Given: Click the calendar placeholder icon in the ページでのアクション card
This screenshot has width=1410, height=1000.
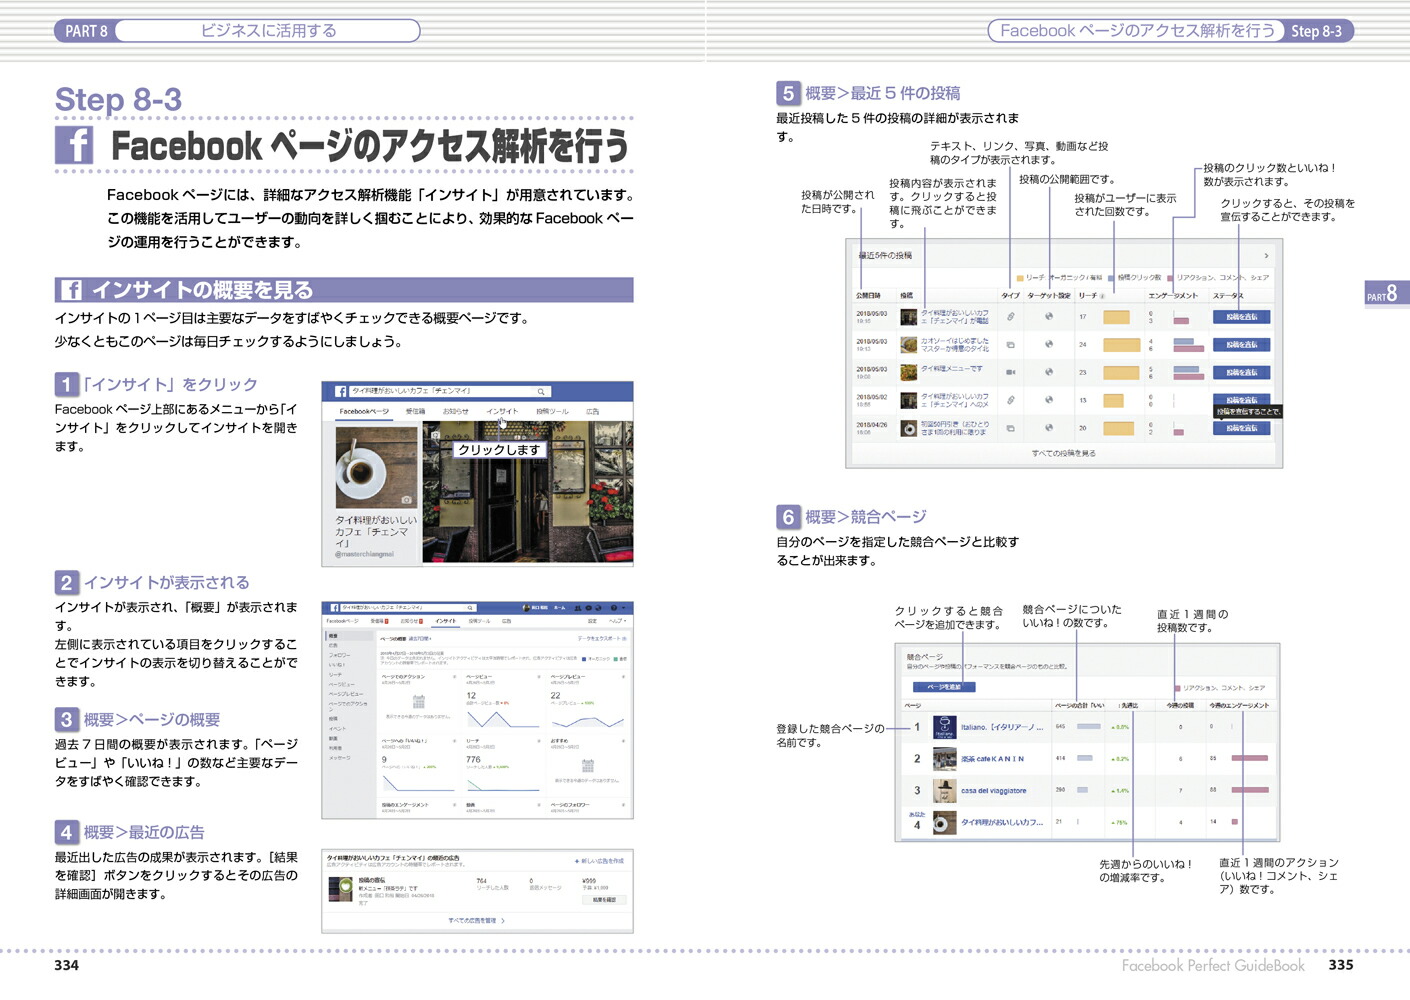Looking at the screenshot, I should tap(419, 701).
